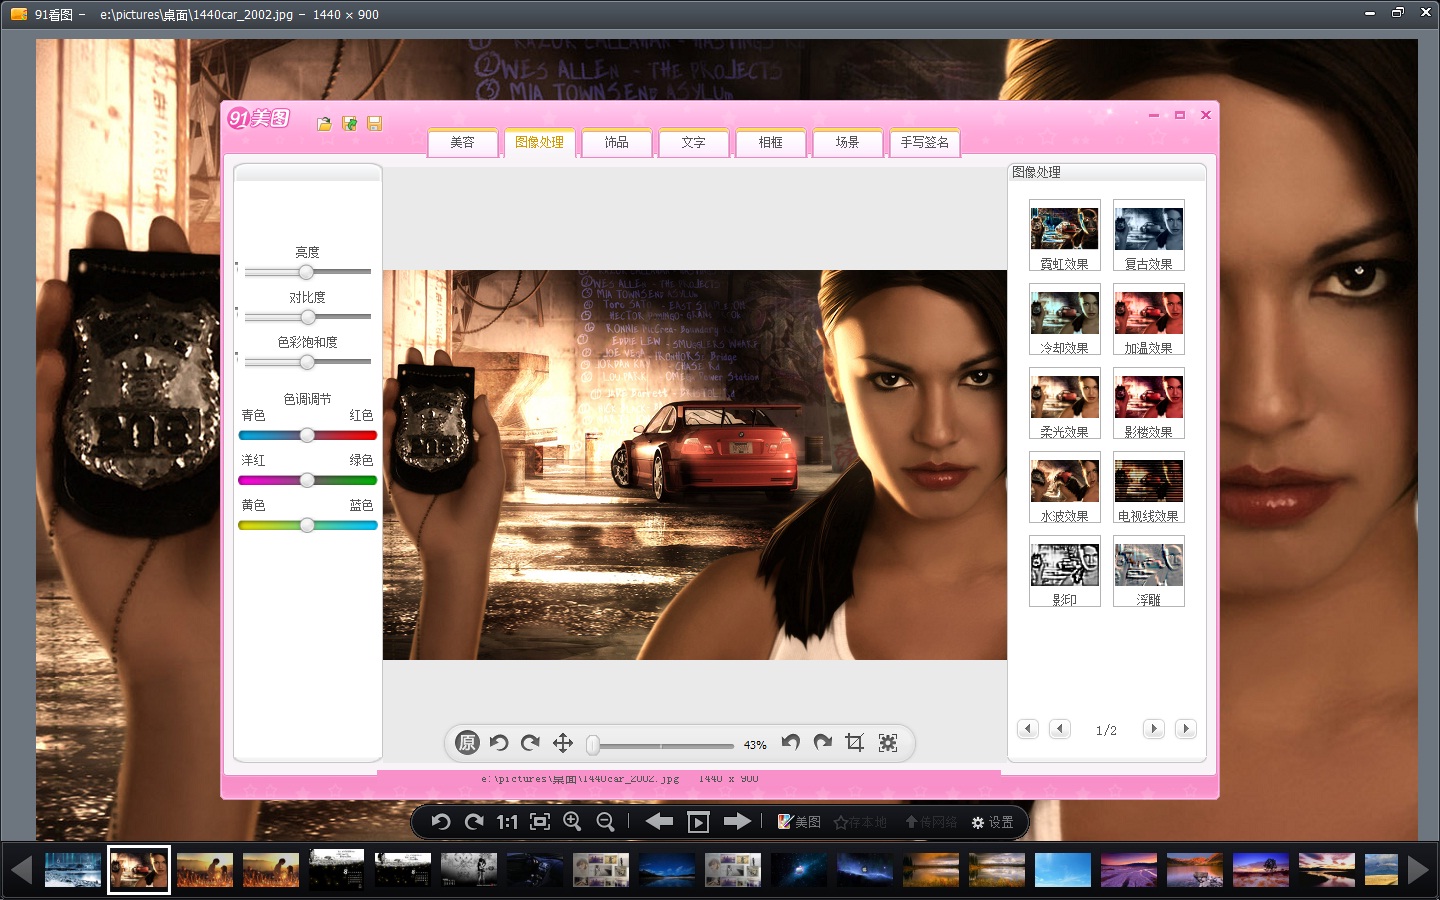Open 设置 settings in viewer toolbar

[993, 822]
